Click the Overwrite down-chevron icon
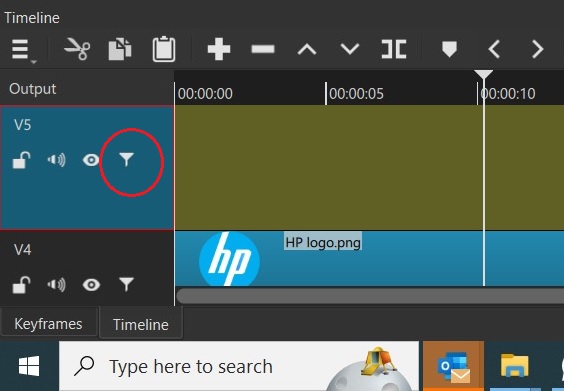Viewport: 564px width, 391px height. [350, 49]
